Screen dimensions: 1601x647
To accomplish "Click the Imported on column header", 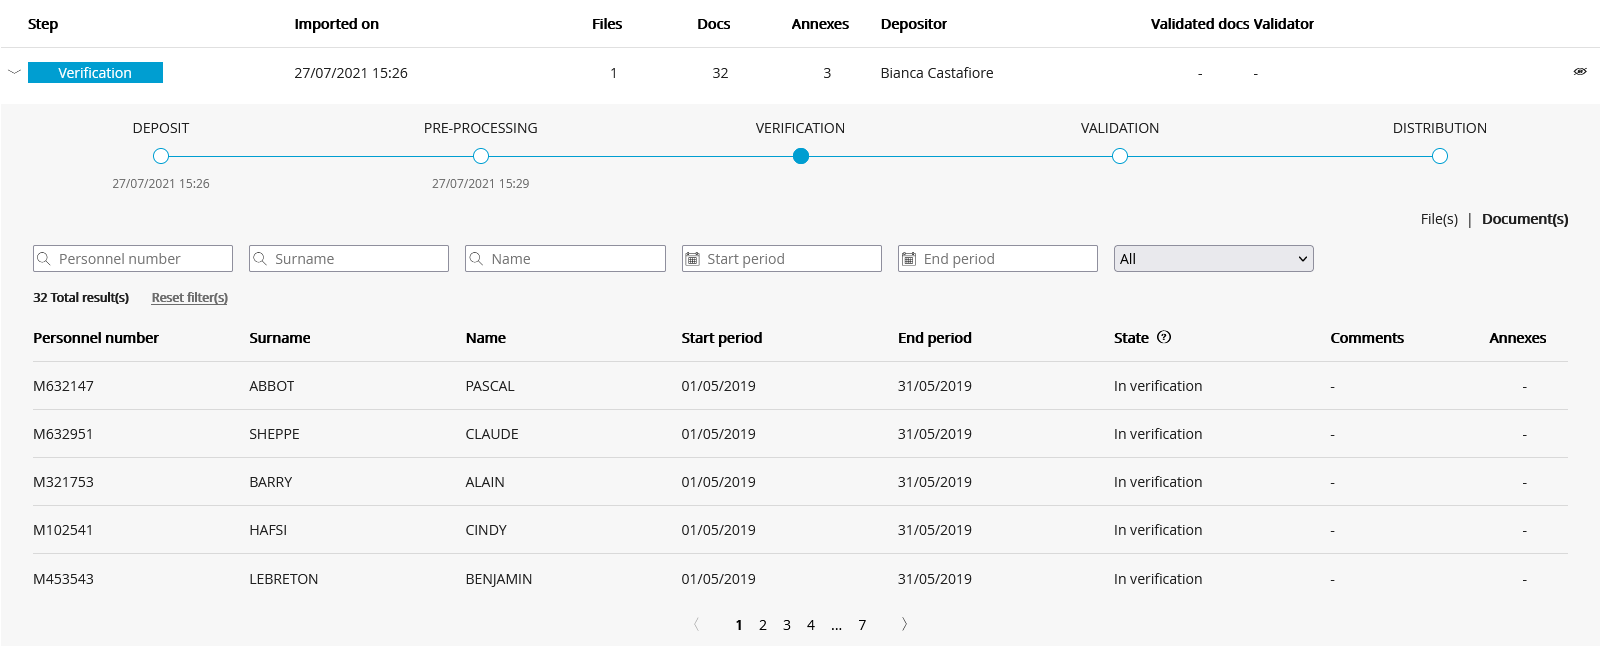I will [337, 24].
